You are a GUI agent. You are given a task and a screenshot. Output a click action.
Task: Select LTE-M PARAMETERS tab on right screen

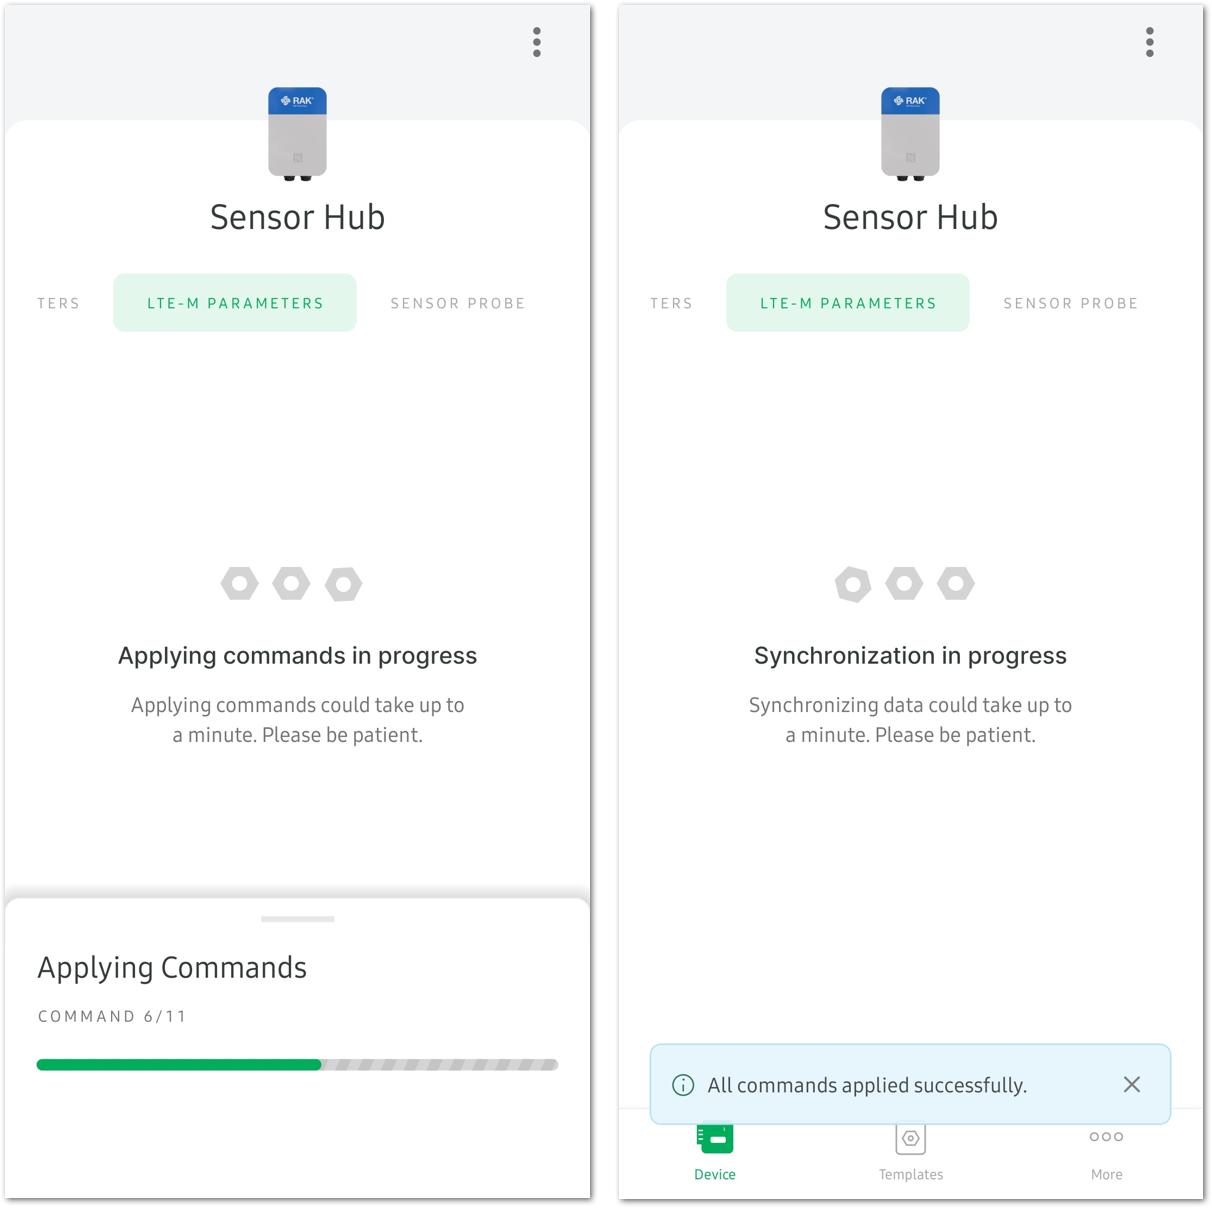tap(848, 303)
